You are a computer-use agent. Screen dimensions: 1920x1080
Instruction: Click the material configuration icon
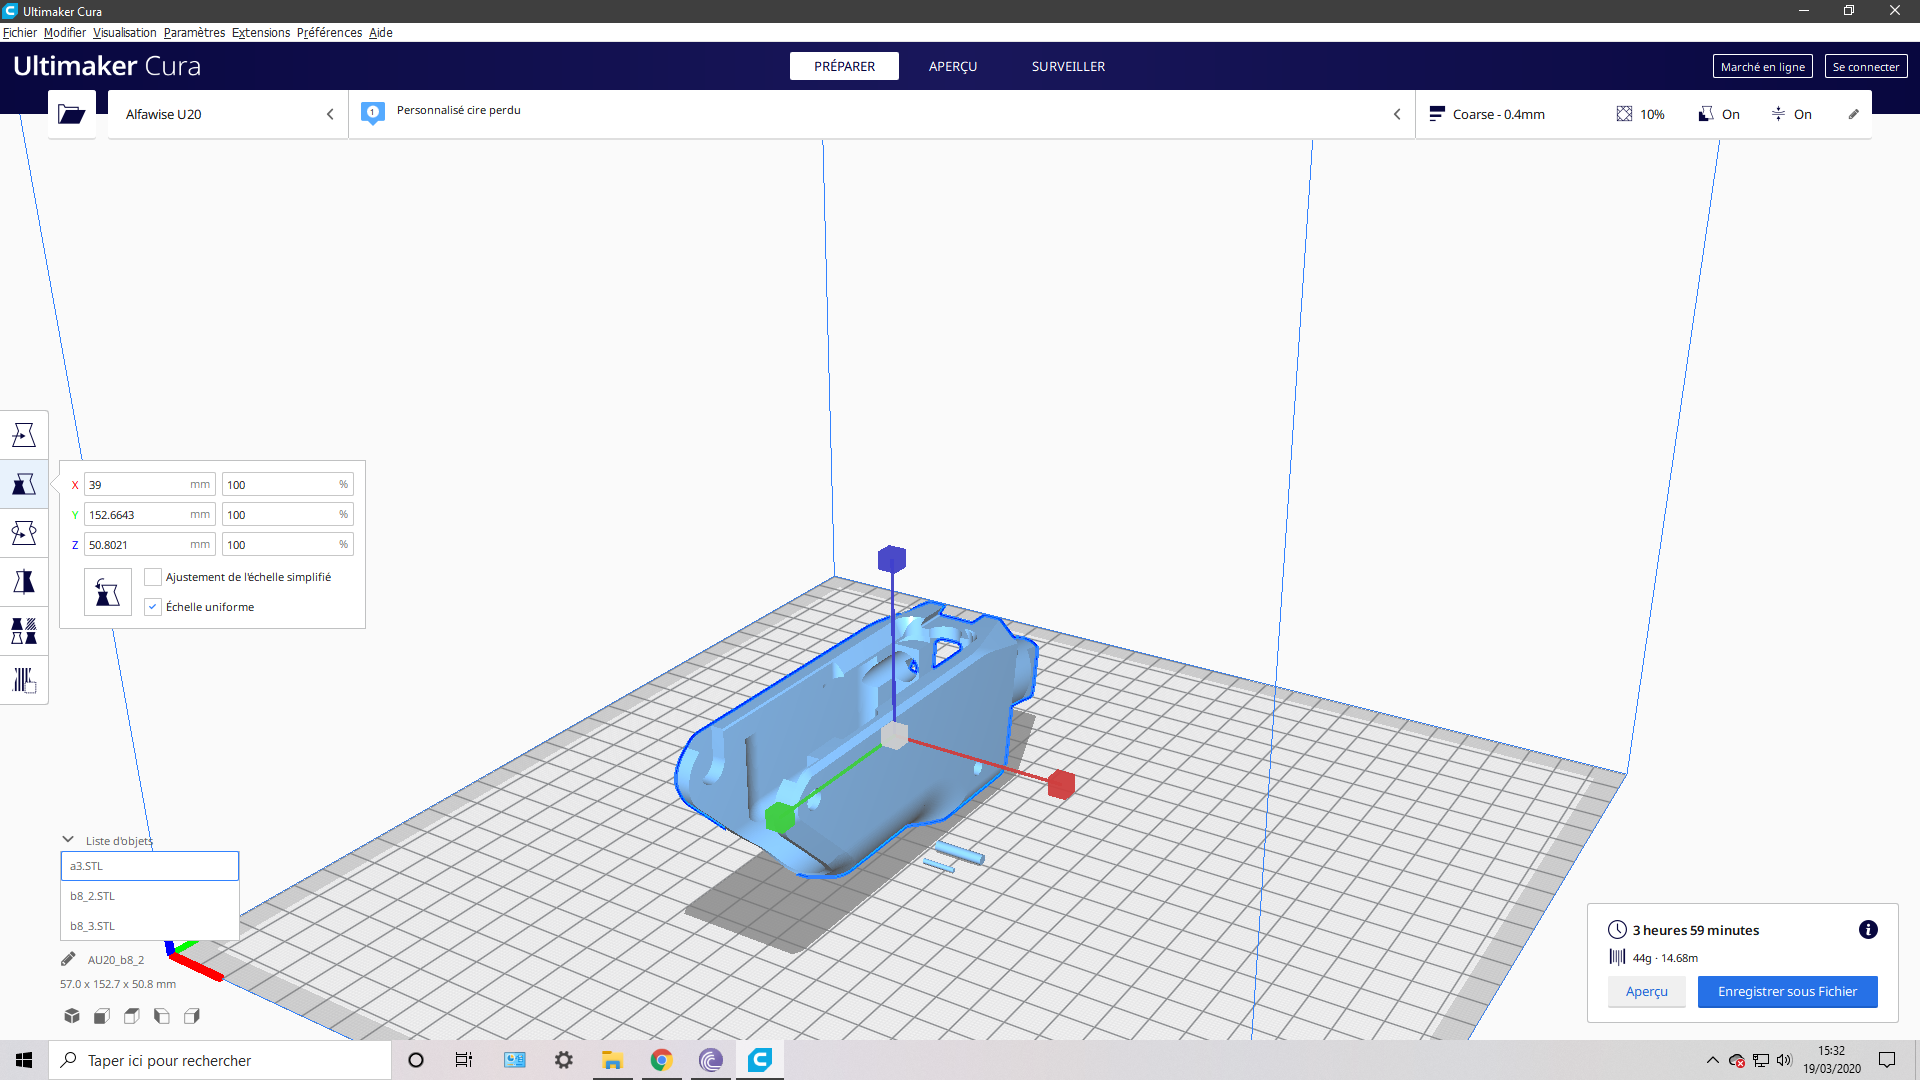[x=373, y=112]
